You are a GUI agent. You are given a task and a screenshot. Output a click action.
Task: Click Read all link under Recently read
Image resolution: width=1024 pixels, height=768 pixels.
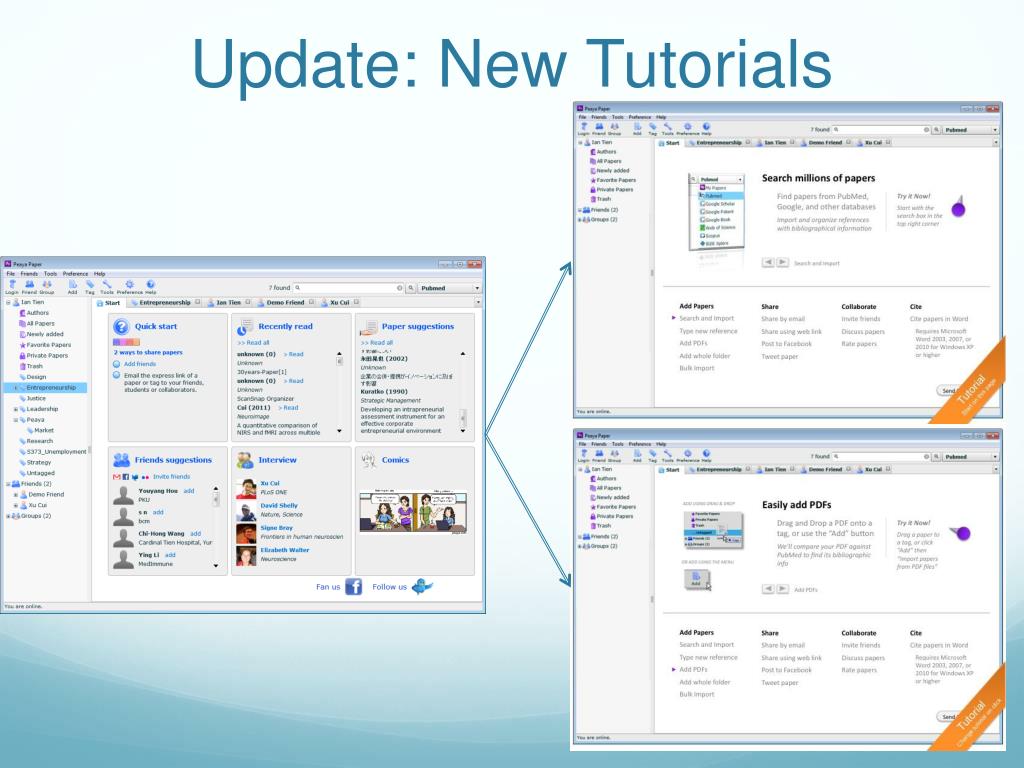253,342
